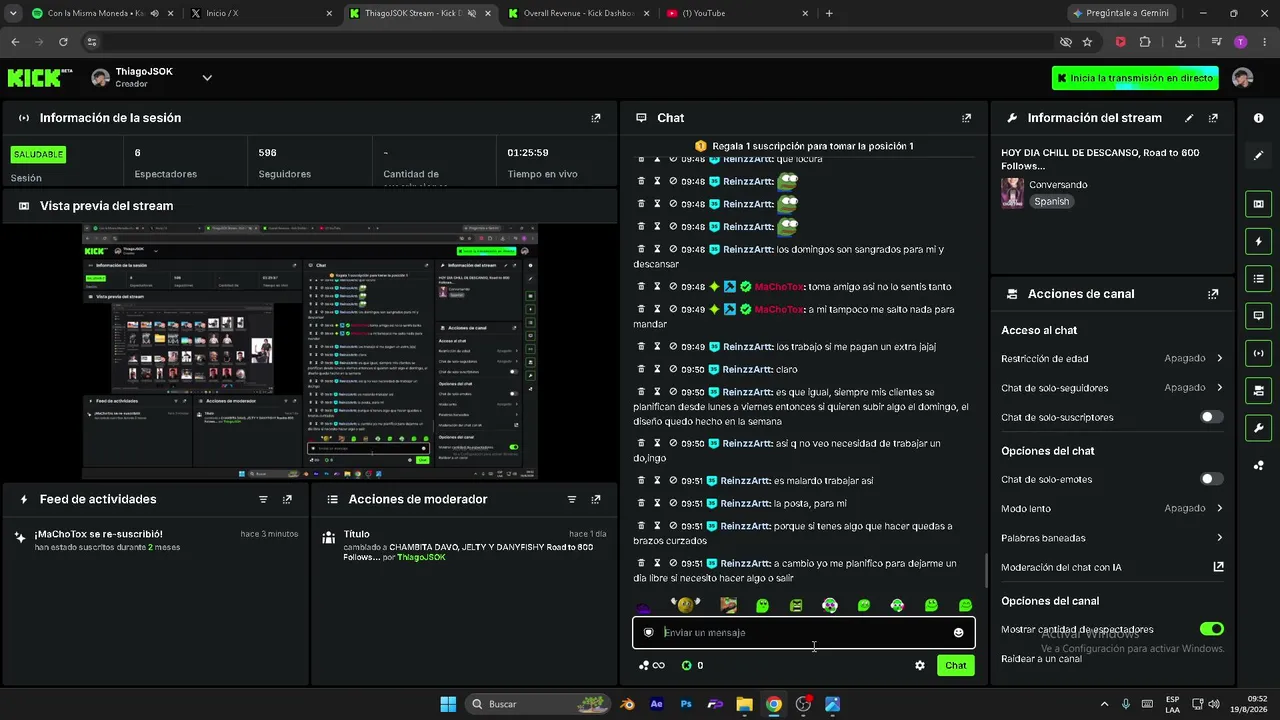Click the Kick logo
Viewport: 1280px width, 720px height.
(x=40, y=78)
